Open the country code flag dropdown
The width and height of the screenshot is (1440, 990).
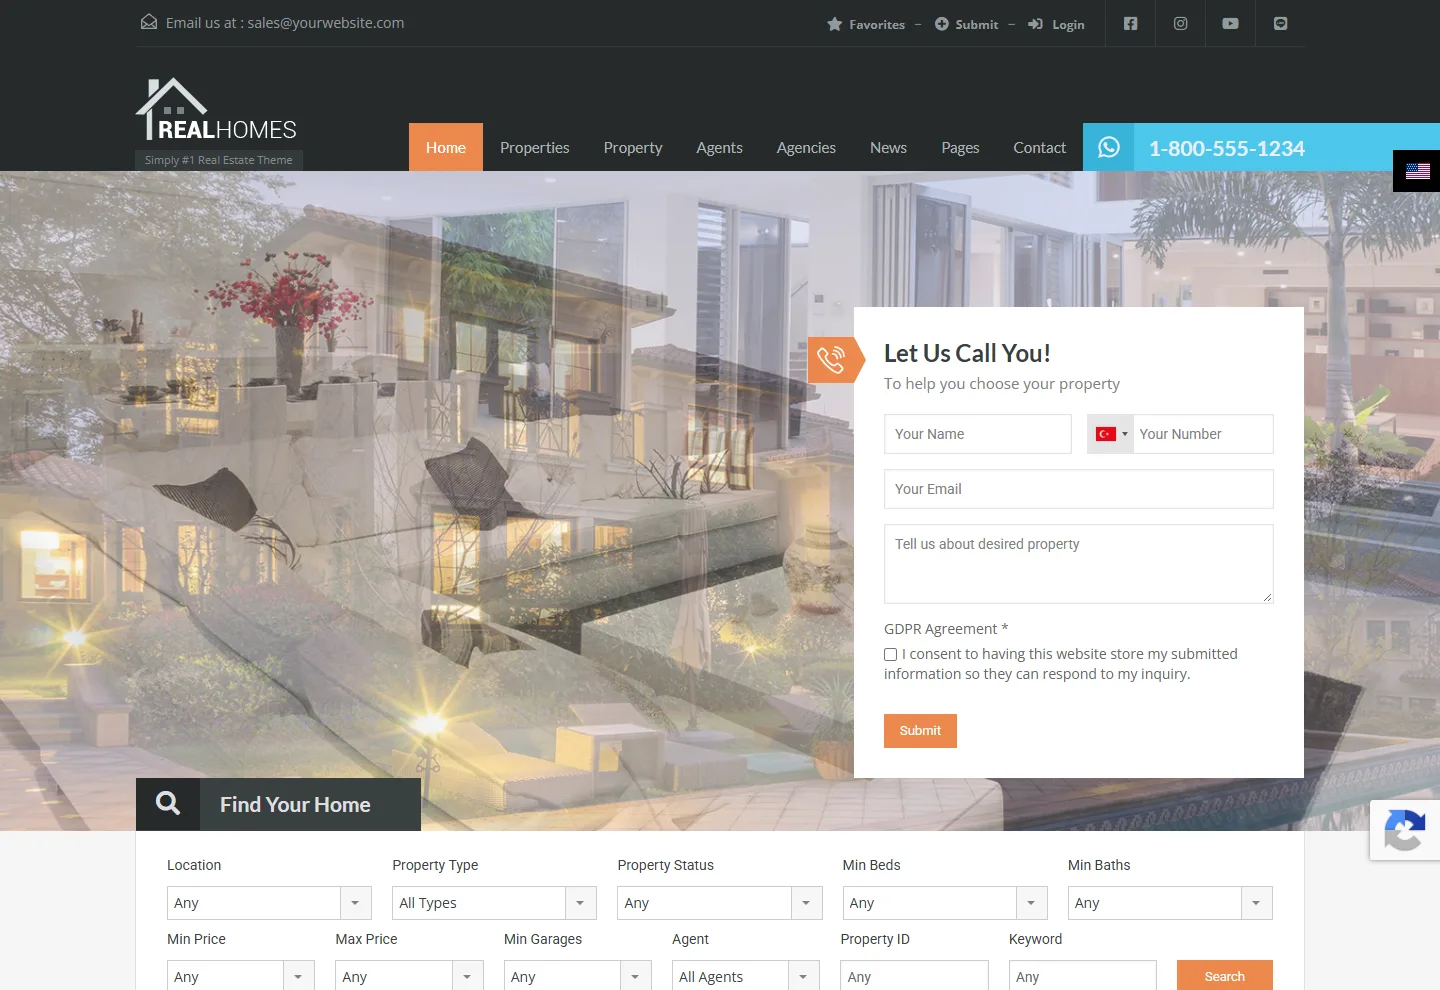click(1111, 434)
